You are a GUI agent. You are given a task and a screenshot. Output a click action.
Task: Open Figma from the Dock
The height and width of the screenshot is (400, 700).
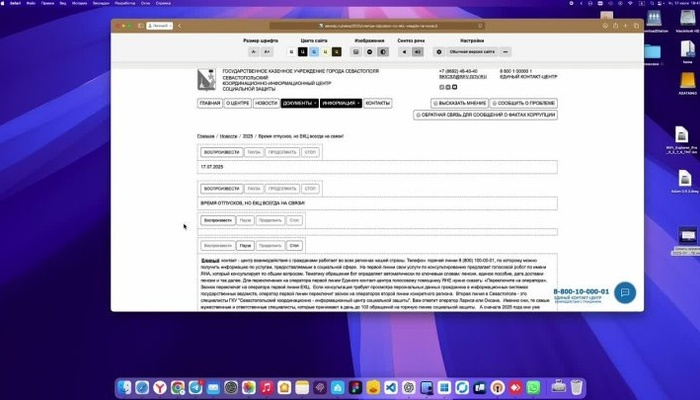(x=355, y=387)
